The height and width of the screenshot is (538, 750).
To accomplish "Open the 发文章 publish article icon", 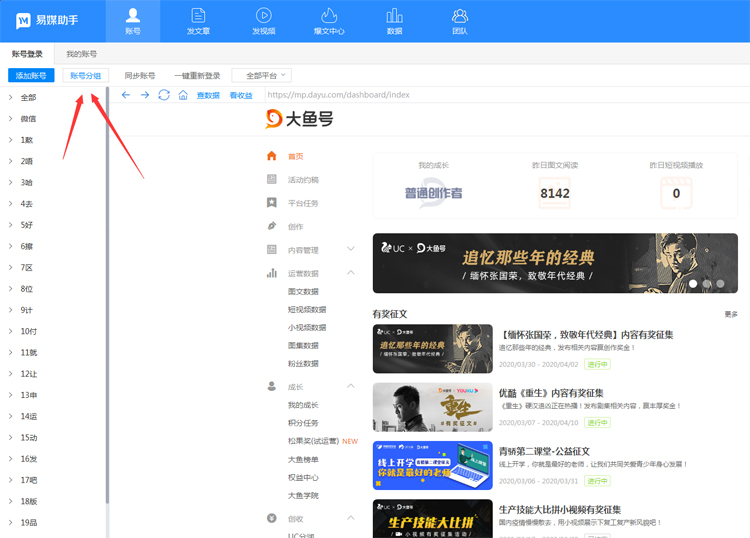I will (x=198, y=21).
